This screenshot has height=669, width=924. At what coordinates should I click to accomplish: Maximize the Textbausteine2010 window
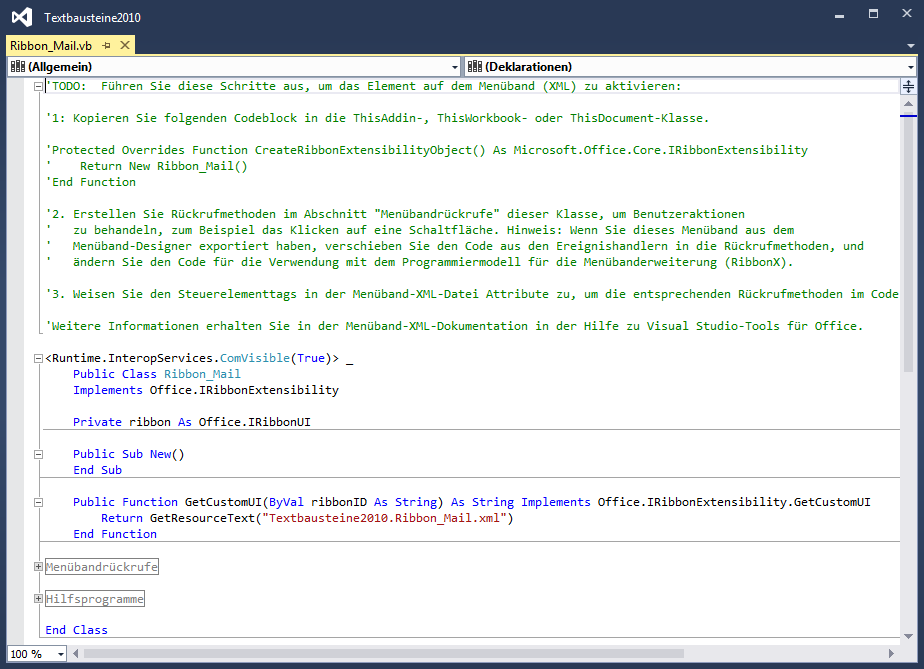click(x=873, y=14)
